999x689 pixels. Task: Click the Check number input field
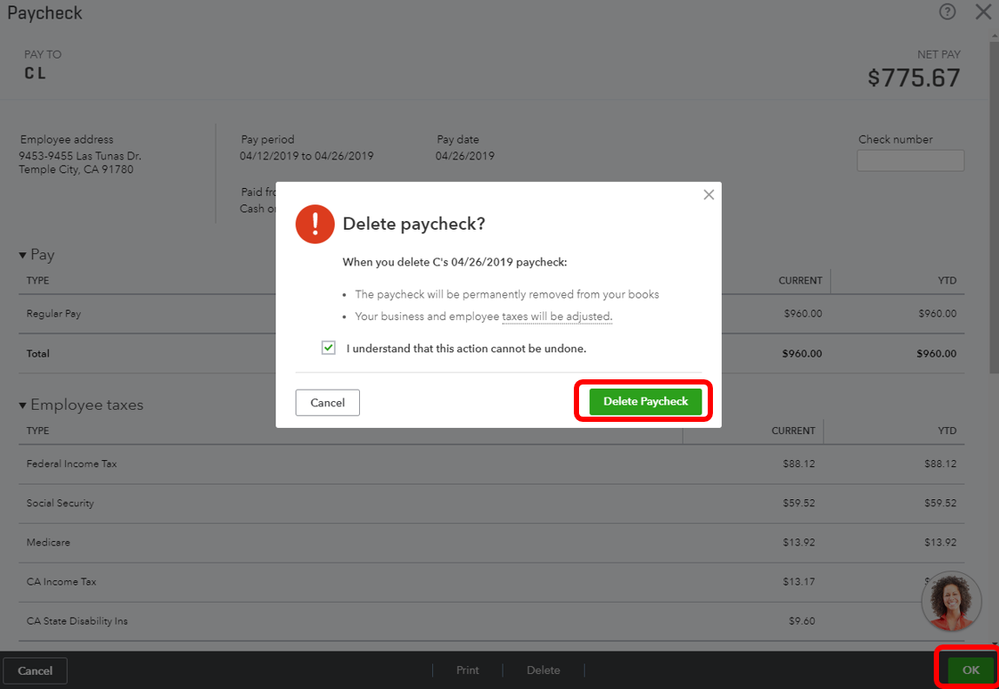point(910,160)
